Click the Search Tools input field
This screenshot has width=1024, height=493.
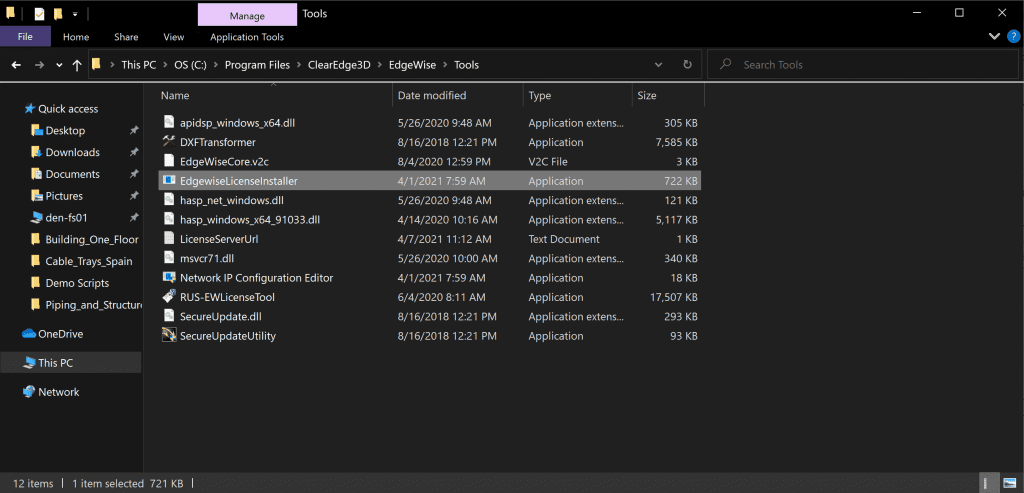[x=861, y=65]
